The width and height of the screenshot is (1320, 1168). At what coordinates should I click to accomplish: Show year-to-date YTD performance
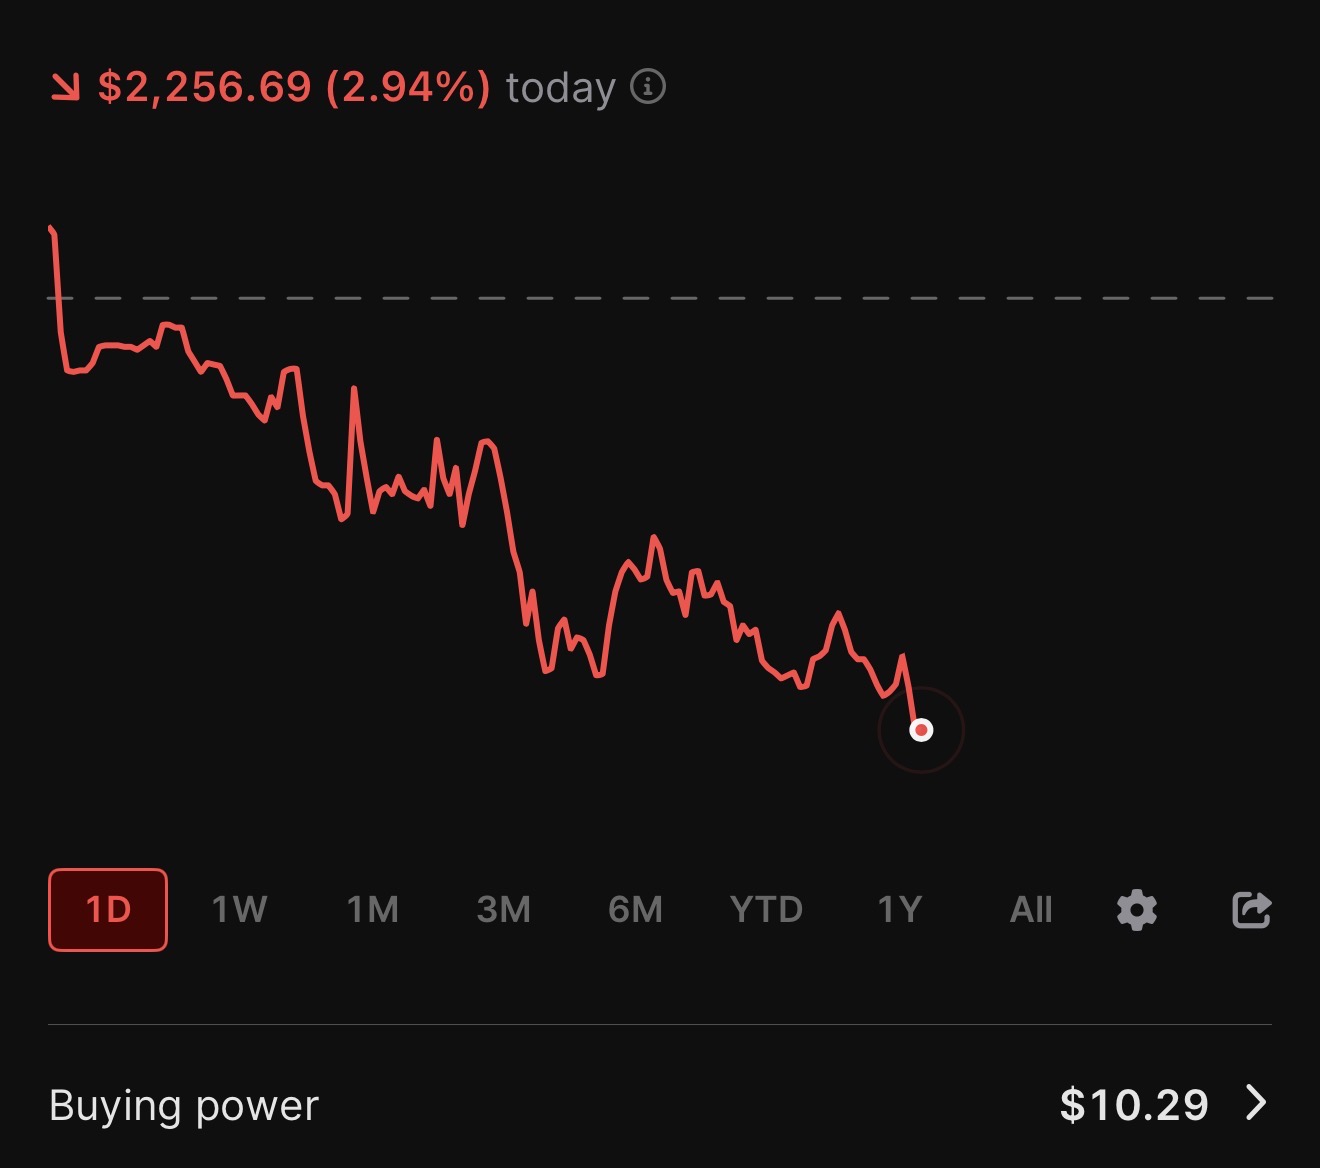pos(766,910)
